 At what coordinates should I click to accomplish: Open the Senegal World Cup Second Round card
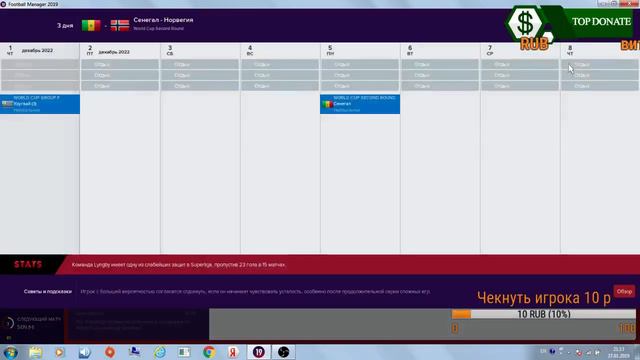tap(360, 104)
